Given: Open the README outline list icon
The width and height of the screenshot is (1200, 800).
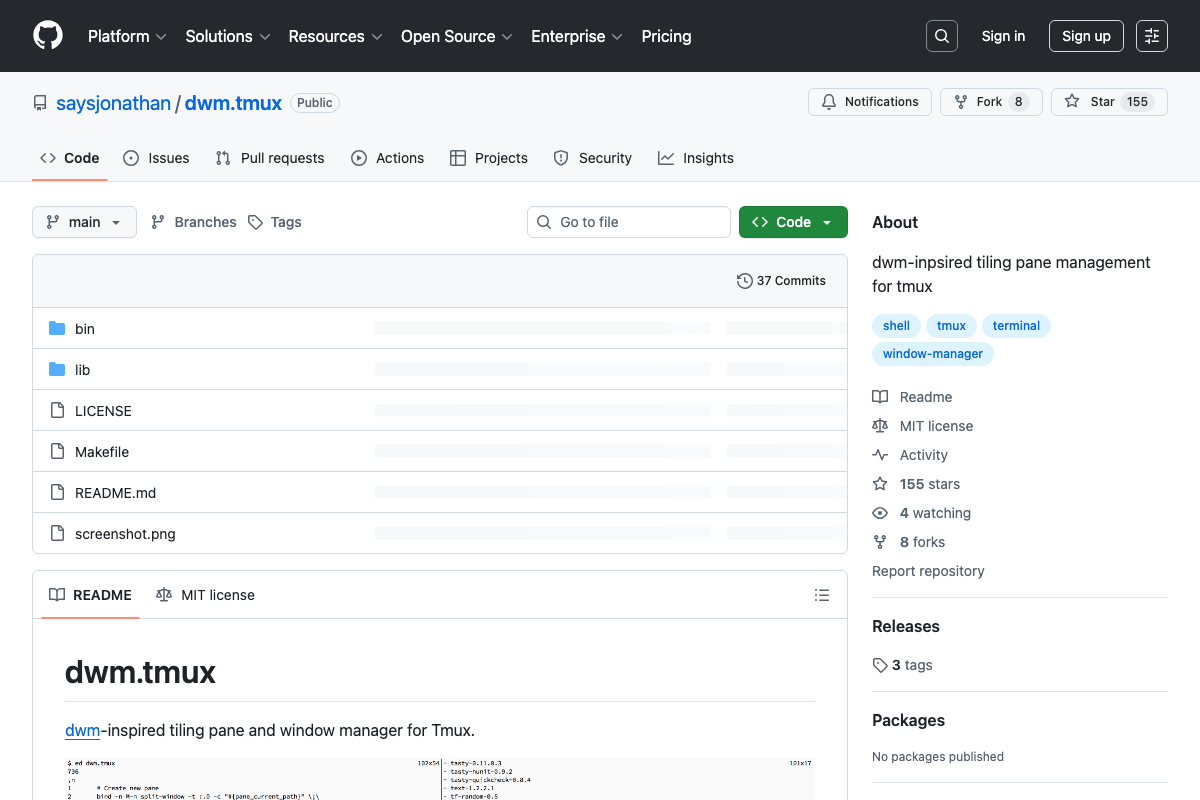Looking at the screenshot, I should (x=822, y=595).
